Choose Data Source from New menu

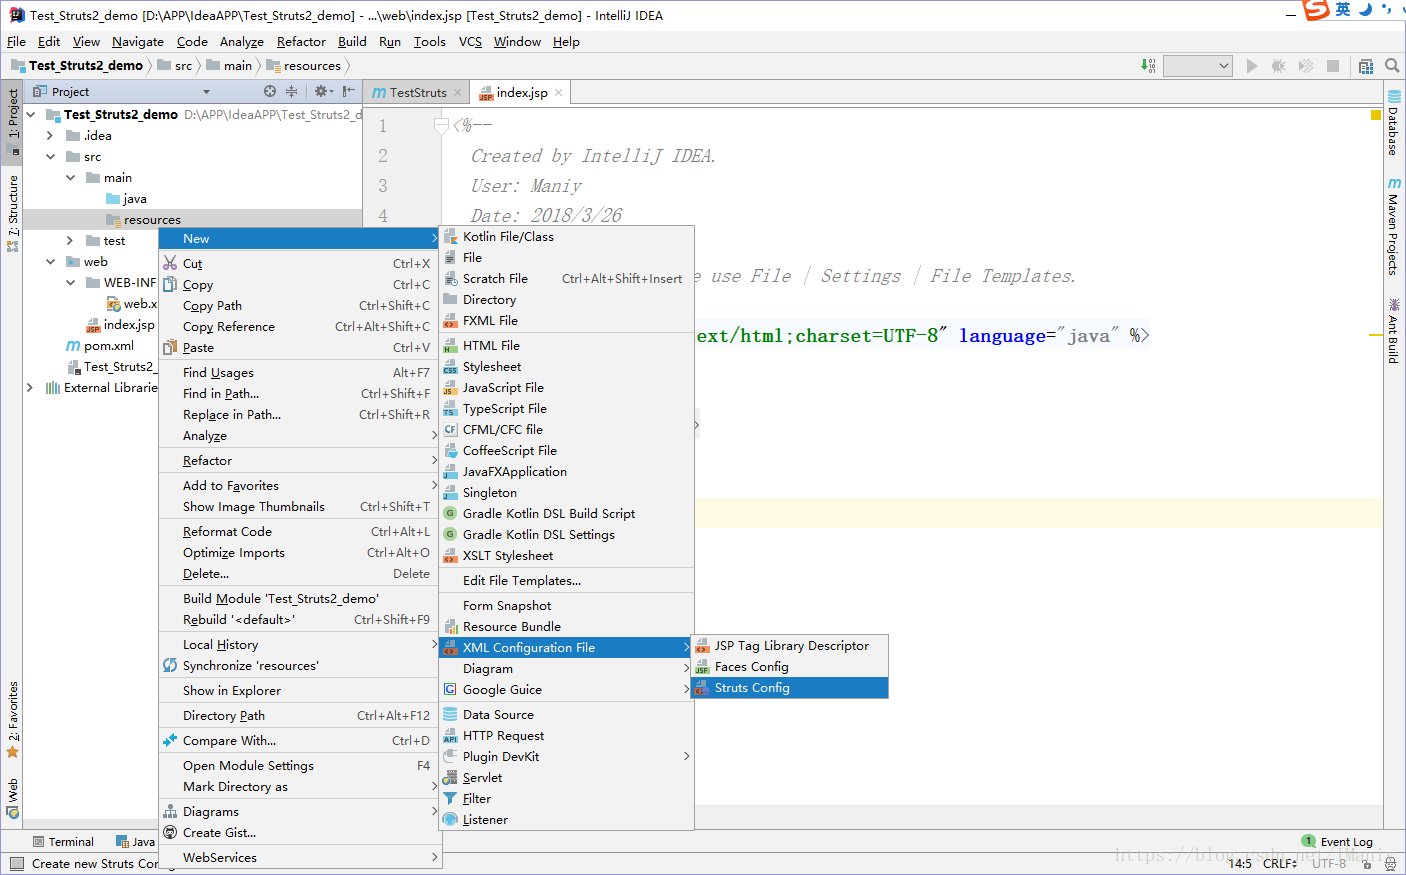[x=566, y=715]
